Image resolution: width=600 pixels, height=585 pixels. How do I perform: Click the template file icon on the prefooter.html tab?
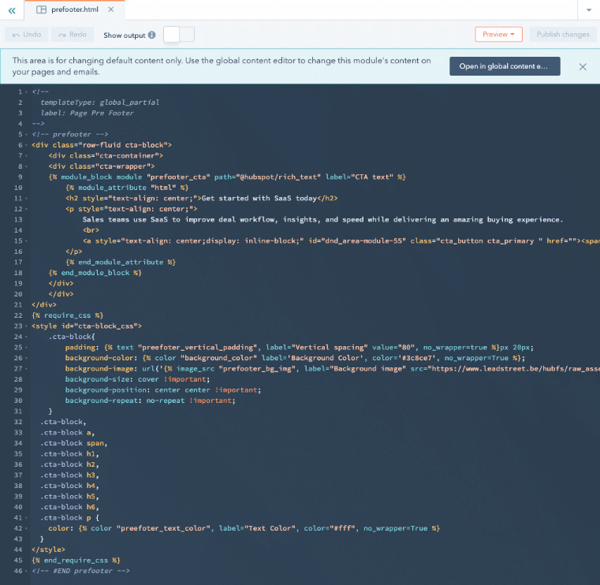41,10
